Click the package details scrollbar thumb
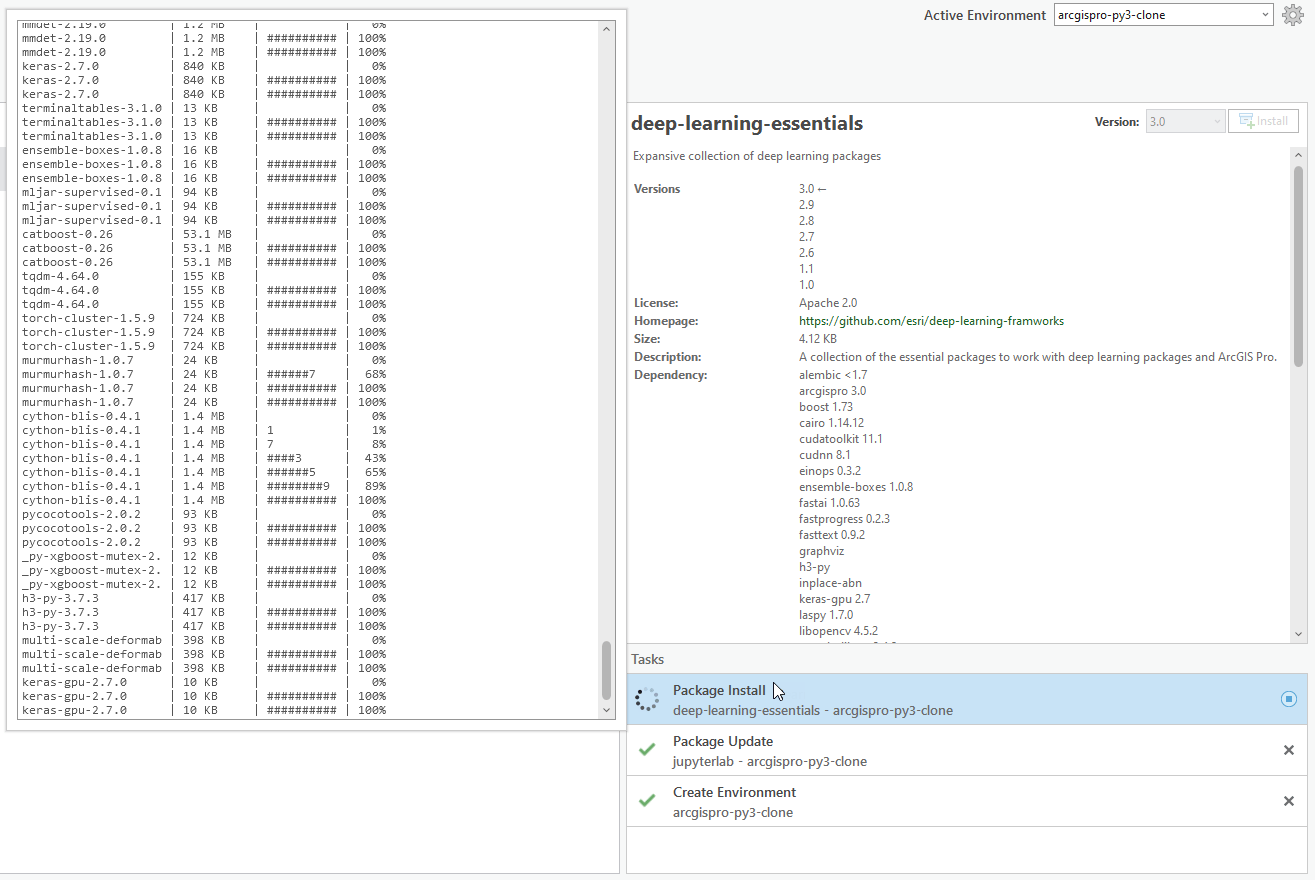The width and height of the screenshot is (1315, 880). click(x=1298, y=265)
